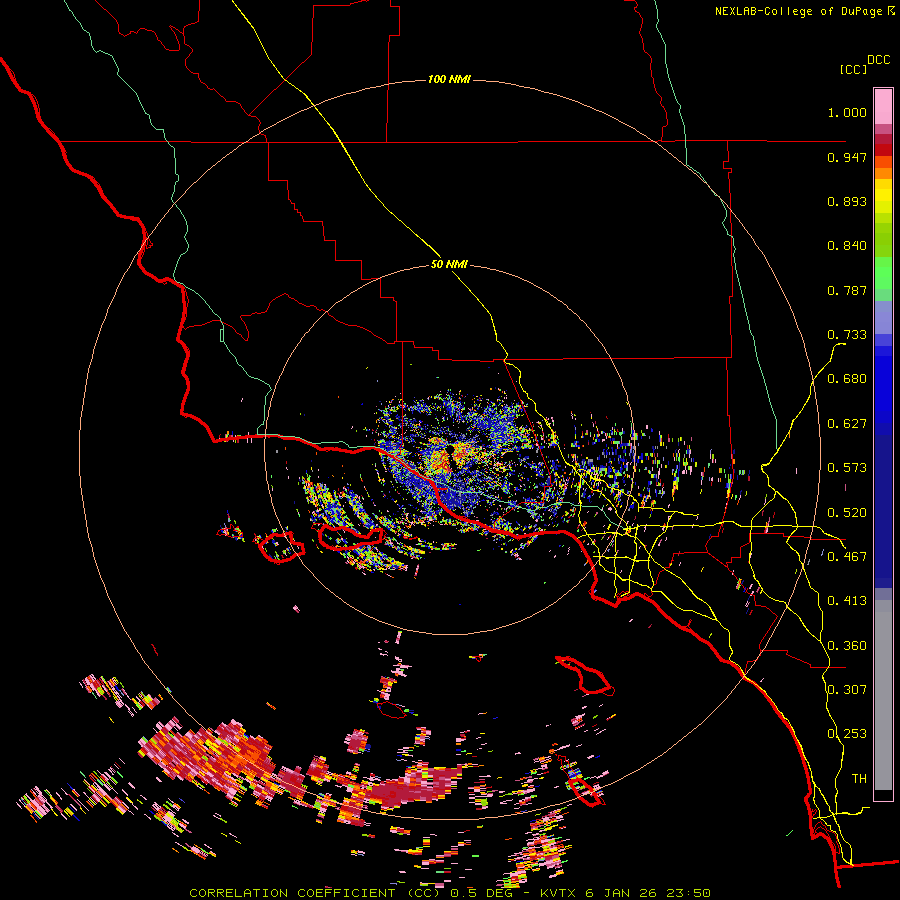900x900 pixels.
Task: Click the 100 NMI range ring label
Action: (x=449, y=79)
